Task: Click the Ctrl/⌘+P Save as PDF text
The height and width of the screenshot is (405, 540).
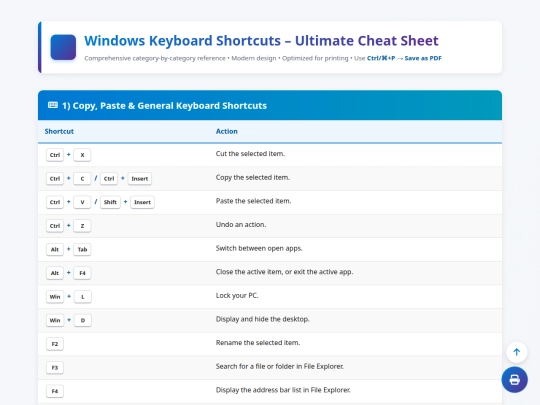Action: (404, 58)
